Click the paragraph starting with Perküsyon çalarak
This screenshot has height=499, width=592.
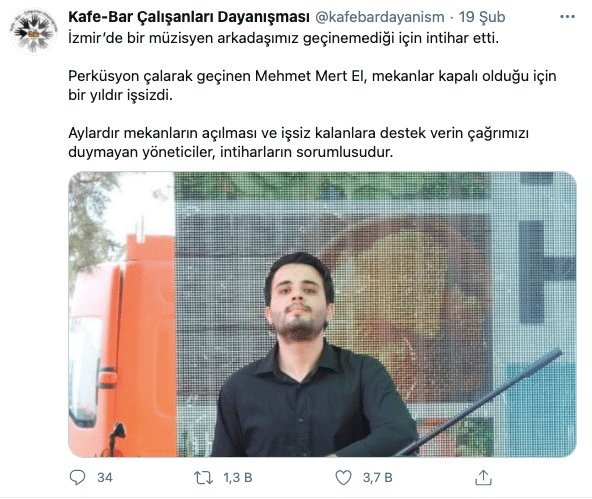[312, 85]
